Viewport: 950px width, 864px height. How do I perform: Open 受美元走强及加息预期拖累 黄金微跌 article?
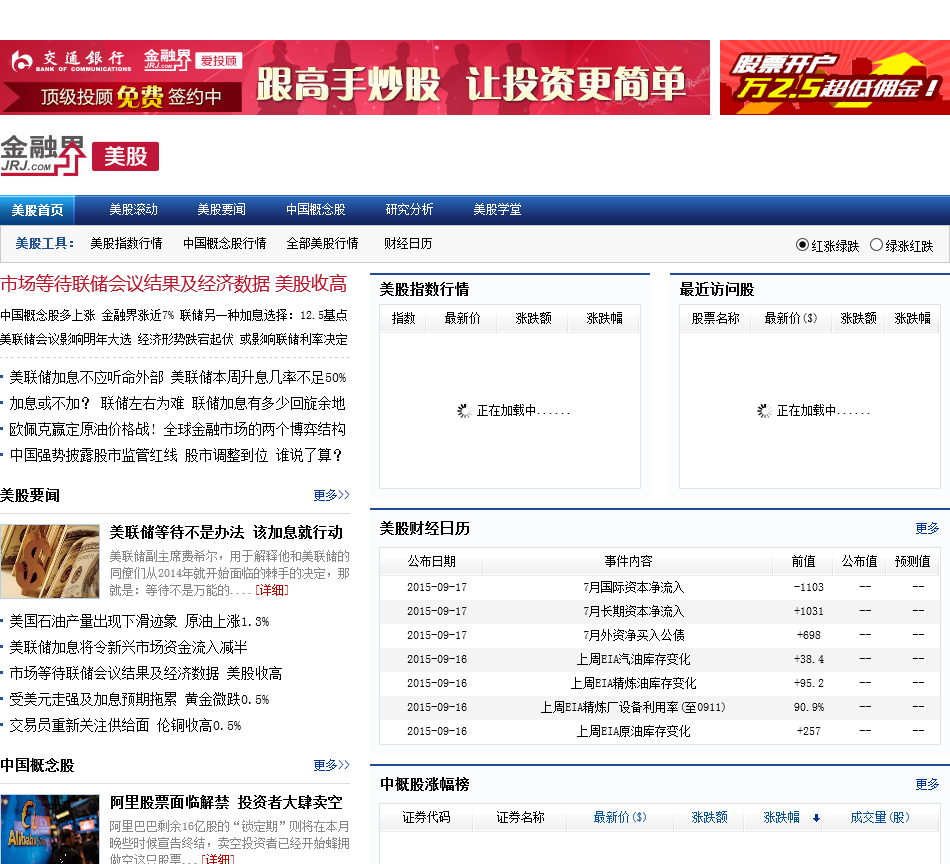click(139, 700)
